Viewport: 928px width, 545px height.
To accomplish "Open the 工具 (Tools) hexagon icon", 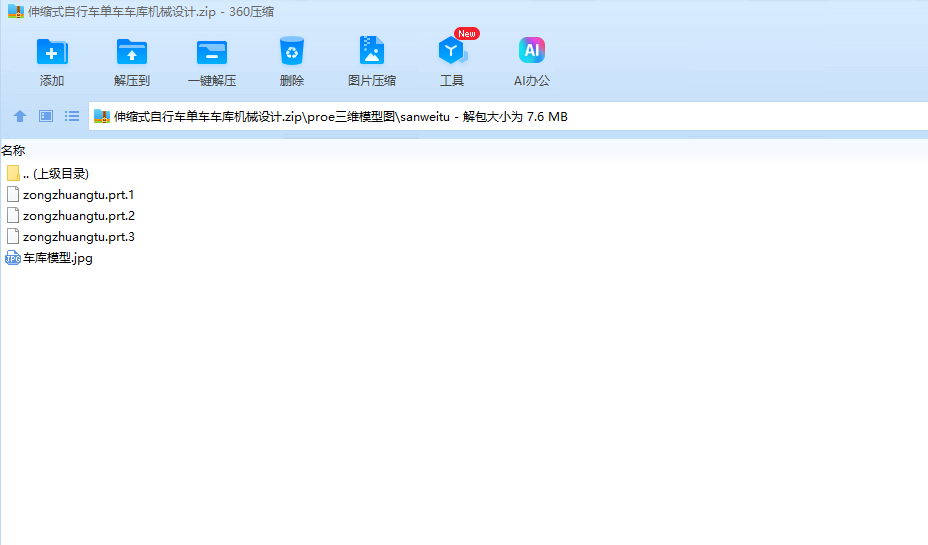I will [452, 51].
